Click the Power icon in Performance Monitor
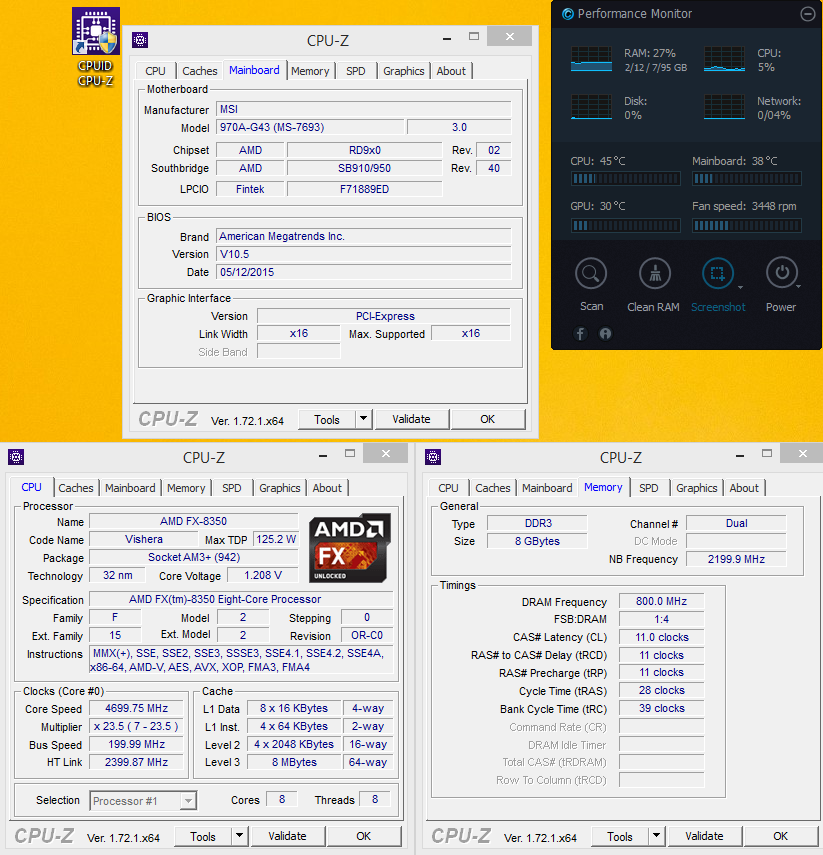The image size is (823, 855). 781,273
